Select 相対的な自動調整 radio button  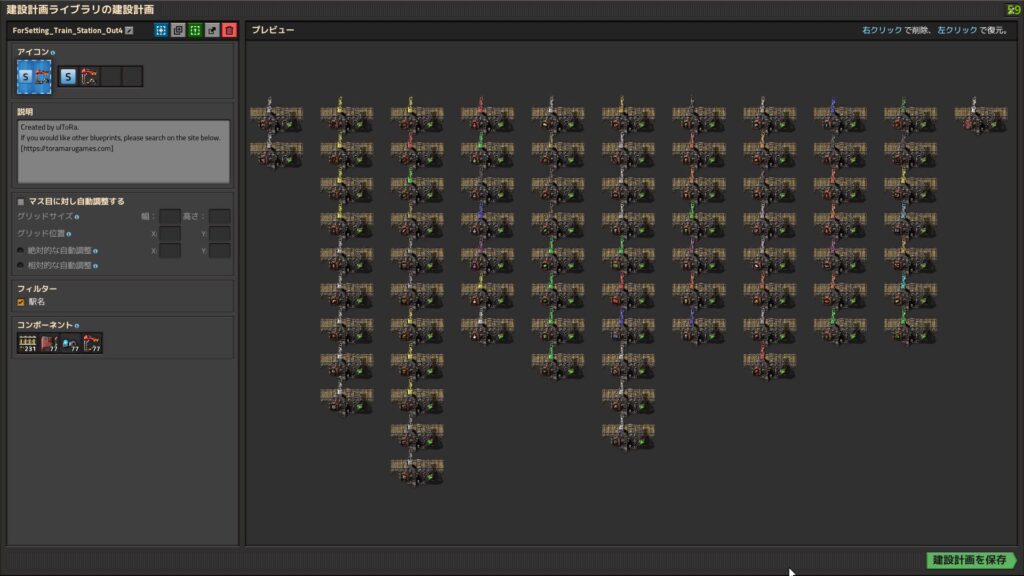20,265
